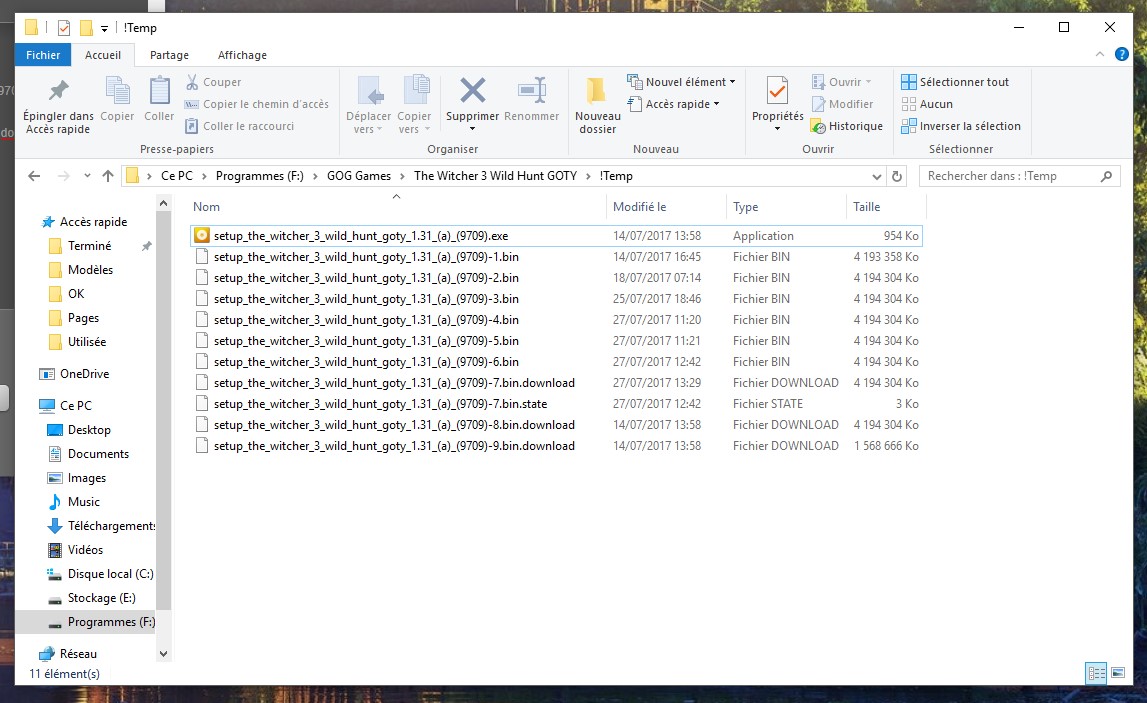Open the Fichier menu tab
The height and width of the screenshot is (703, 1147).
(x=43, y=55)
